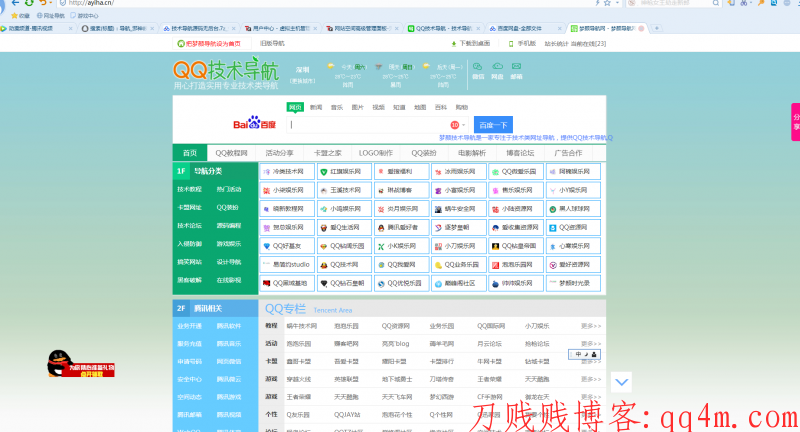Open the LOGO制作 navigation tab
The width and height of the screenshot is (800, 432).
(x=376, y=153)
